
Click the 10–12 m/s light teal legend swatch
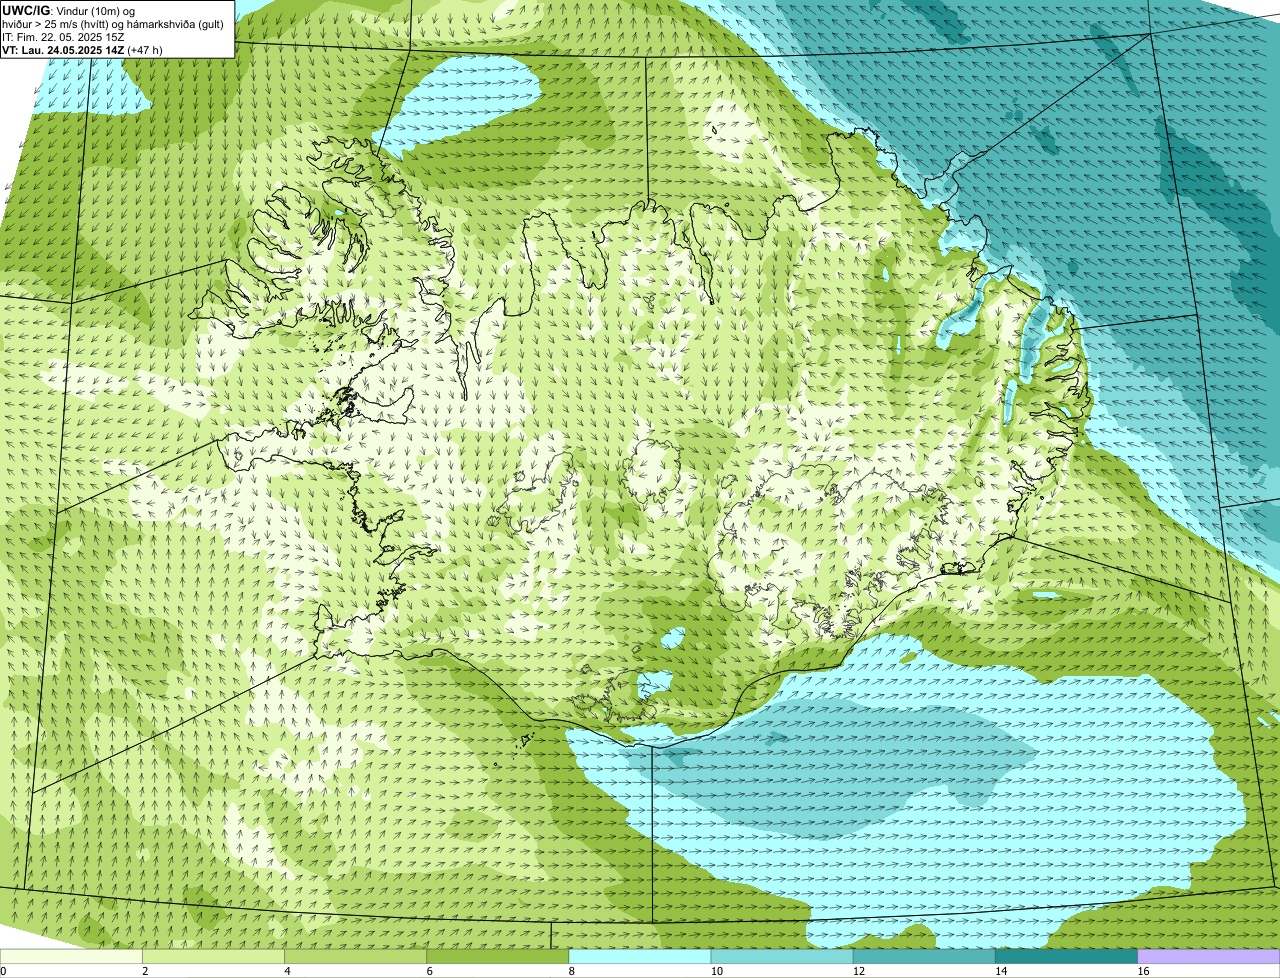[782, 957]
